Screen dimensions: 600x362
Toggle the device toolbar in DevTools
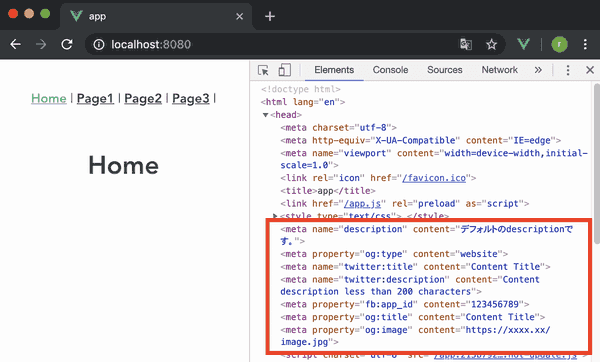pos(284,70)
